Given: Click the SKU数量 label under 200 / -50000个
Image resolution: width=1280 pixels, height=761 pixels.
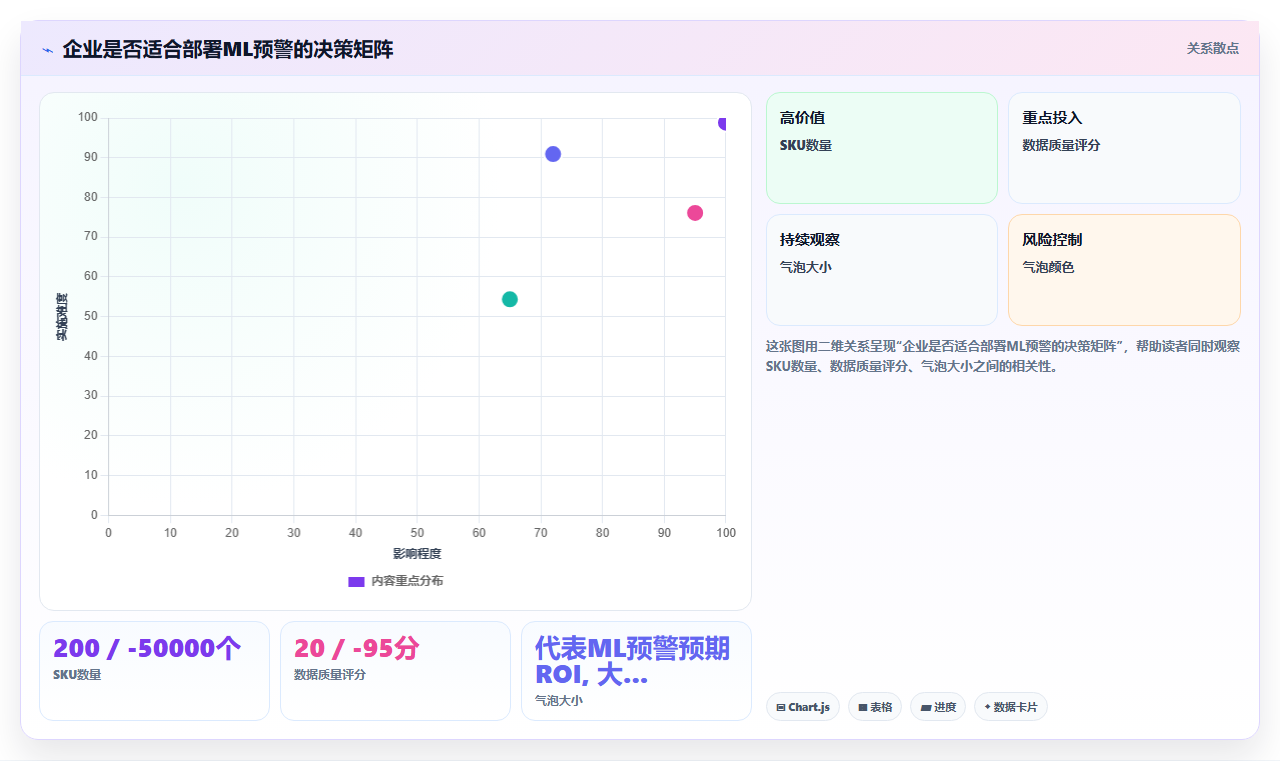Looking at the screenshot, I should (x=77, y=675).
